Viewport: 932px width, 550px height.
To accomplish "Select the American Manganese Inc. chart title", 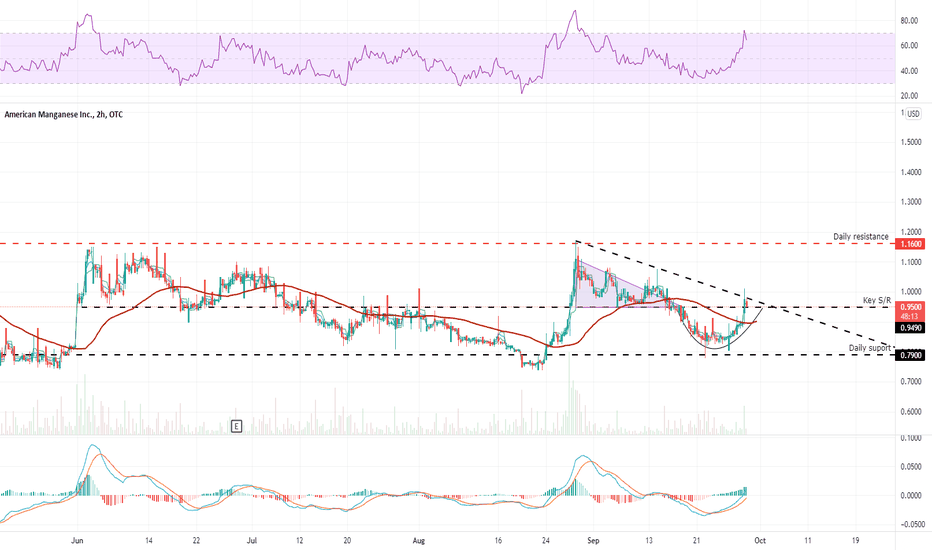I will click(64, 114).
